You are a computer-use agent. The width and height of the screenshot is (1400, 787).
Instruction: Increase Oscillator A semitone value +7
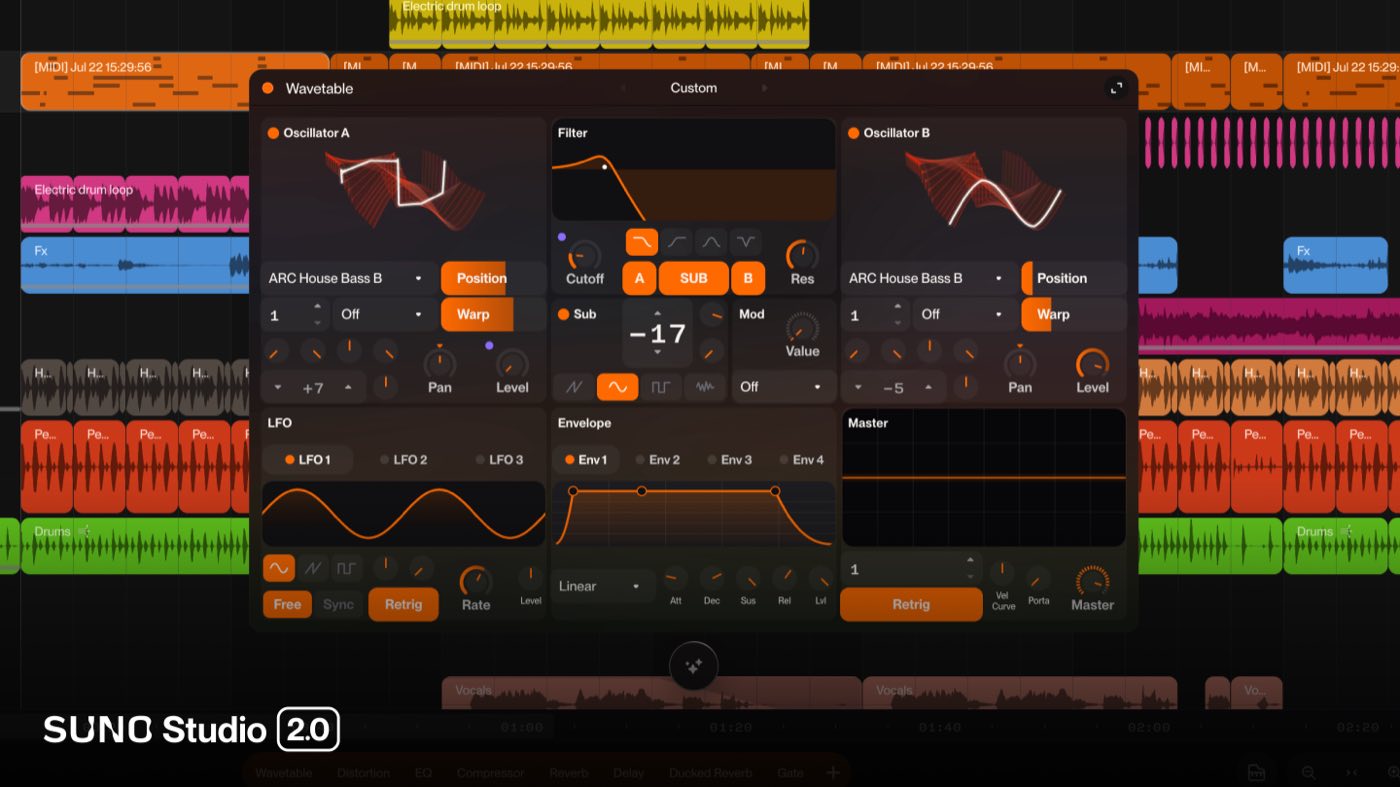point(349,387)
